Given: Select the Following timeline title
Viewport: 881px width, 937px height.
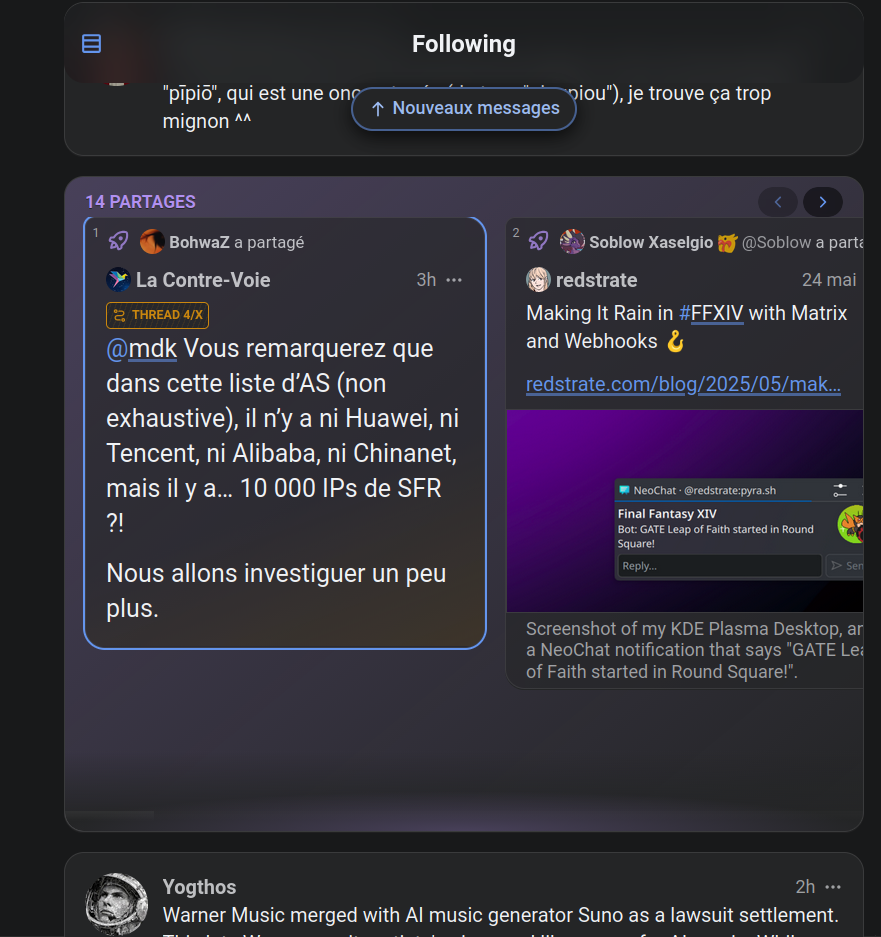Looking at the screenshot, I should (464, 44).
